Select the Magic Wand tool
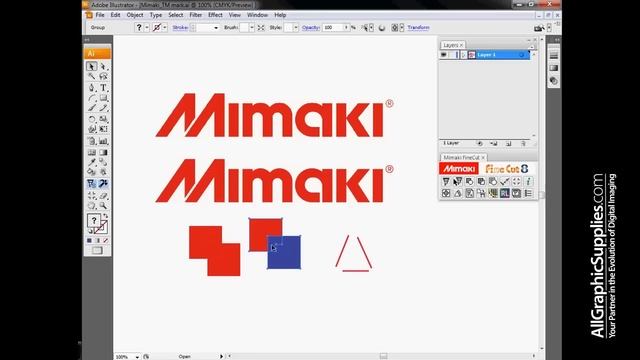This screenshot has height=360, width=640. tap(91, 76)
